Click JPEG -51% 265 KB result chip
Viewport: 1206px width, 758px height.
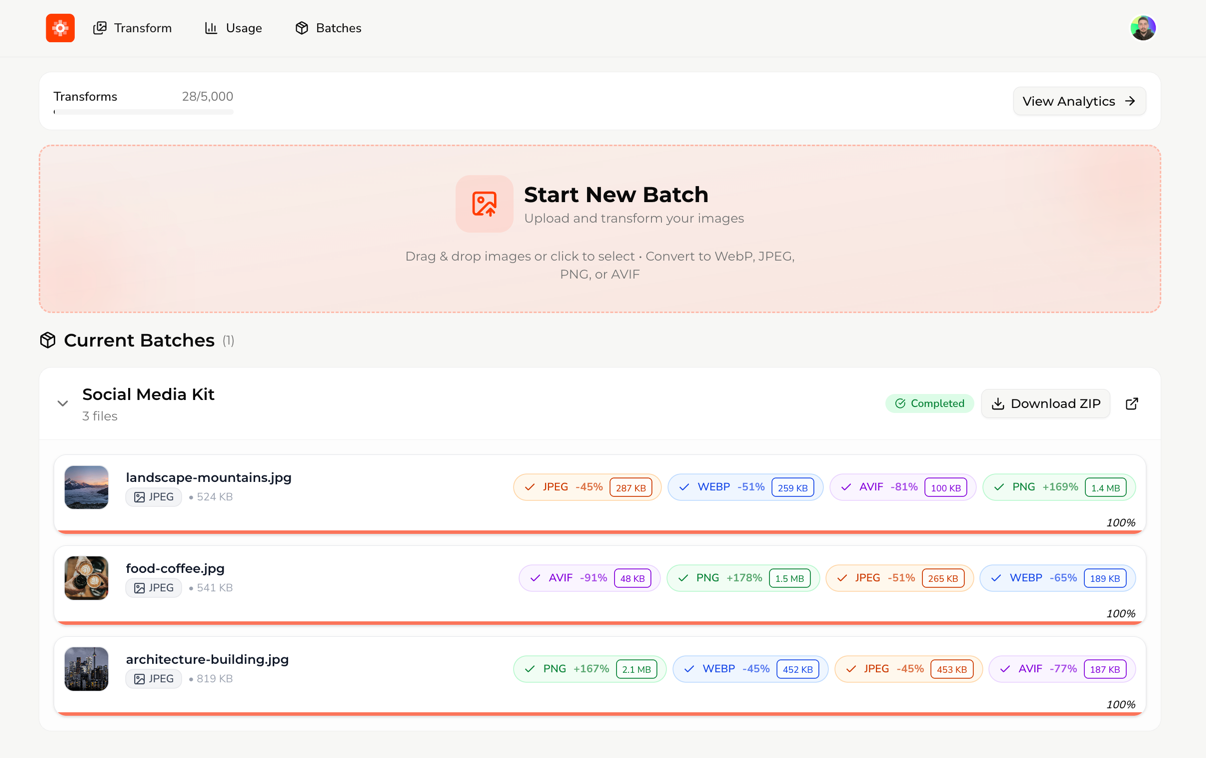click(x=899, y=578)
